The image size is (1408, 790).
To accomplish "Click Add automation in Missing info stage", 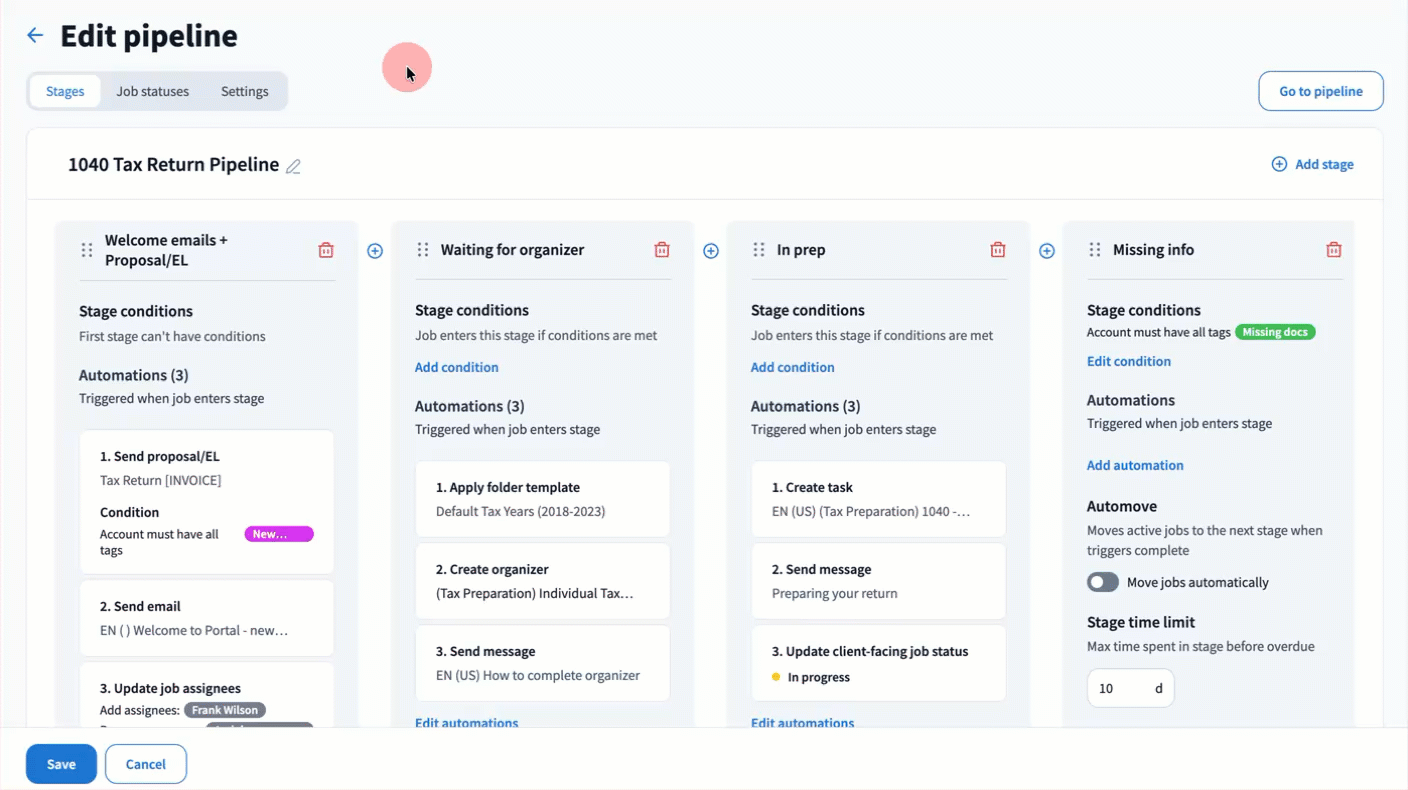I will click(1134, 465).
